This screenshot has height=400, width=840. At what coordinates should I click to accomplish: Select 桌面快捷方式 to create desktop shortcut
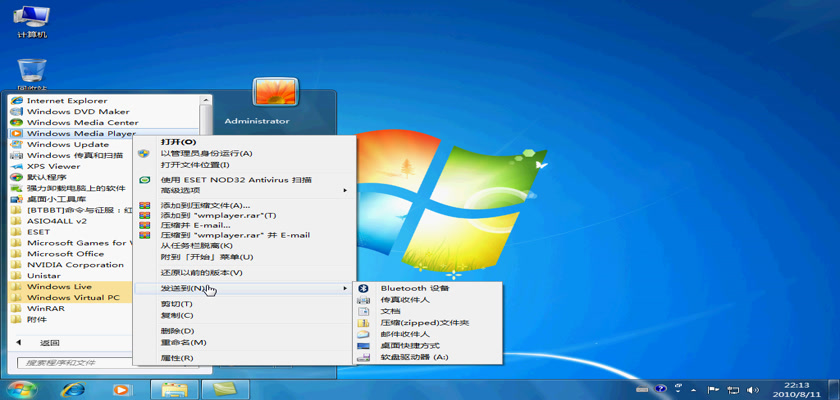coord(411,345)
